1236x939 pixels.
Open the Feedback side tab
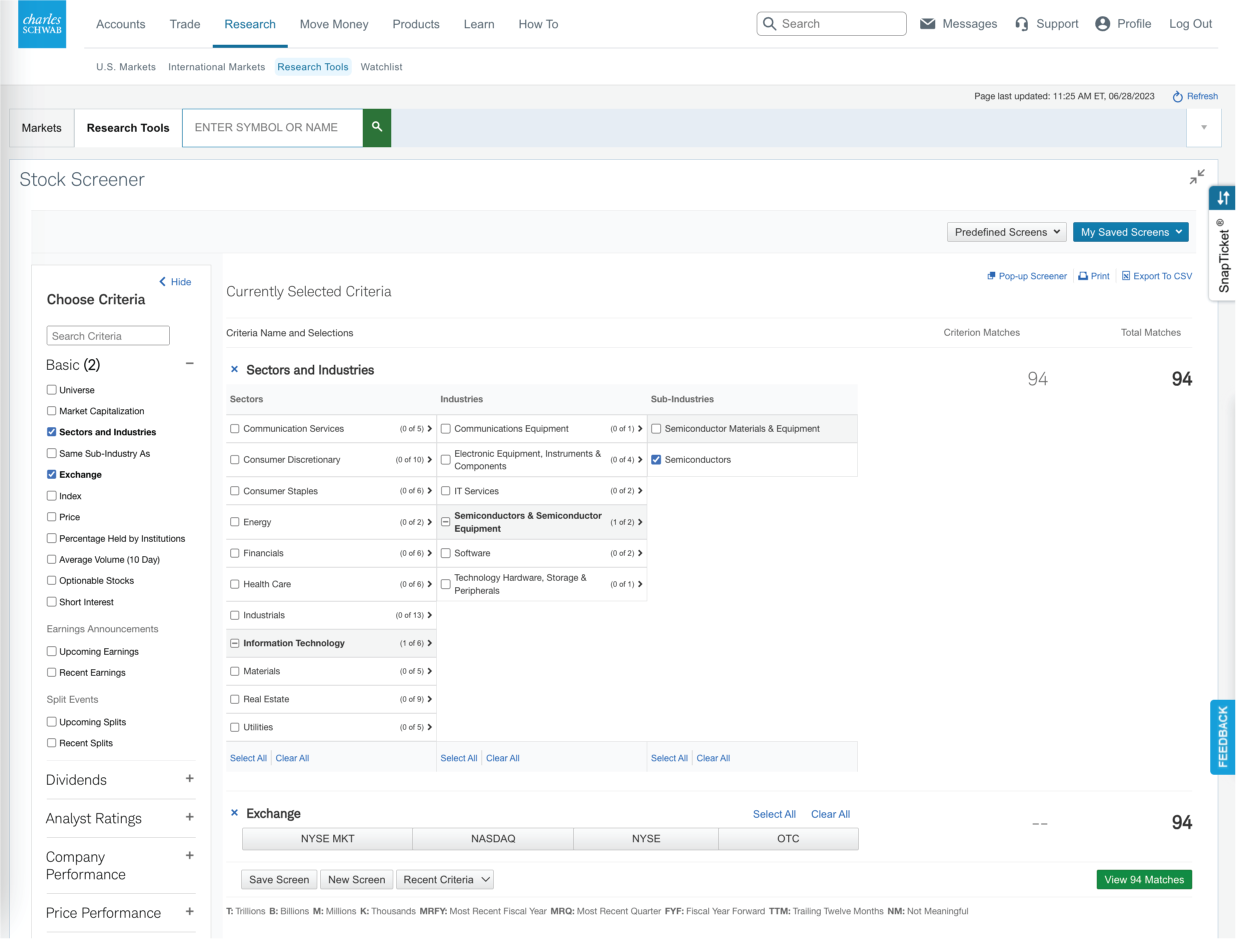pos(1222,737)
